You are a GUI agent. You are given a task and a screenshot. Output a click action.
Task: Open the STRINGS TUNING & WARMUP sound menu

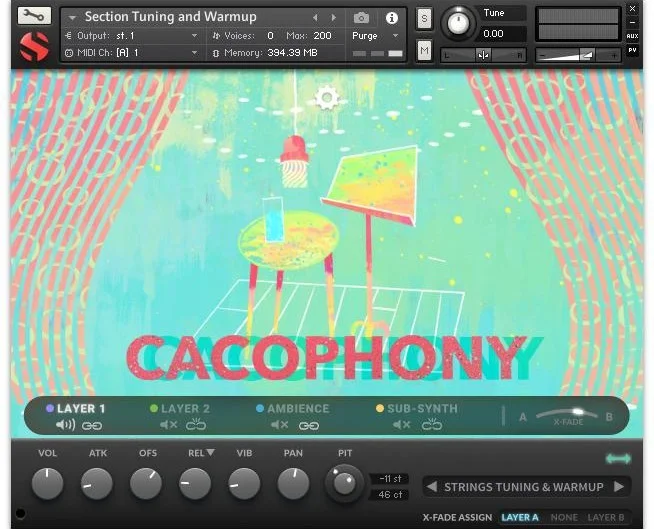pos(524,487)
